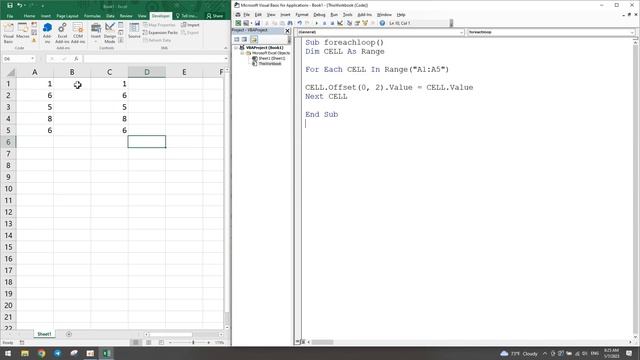Open the Run menu in VBA editor
Image resolution: width=640 pixels, height=360 pixels.
334,15
